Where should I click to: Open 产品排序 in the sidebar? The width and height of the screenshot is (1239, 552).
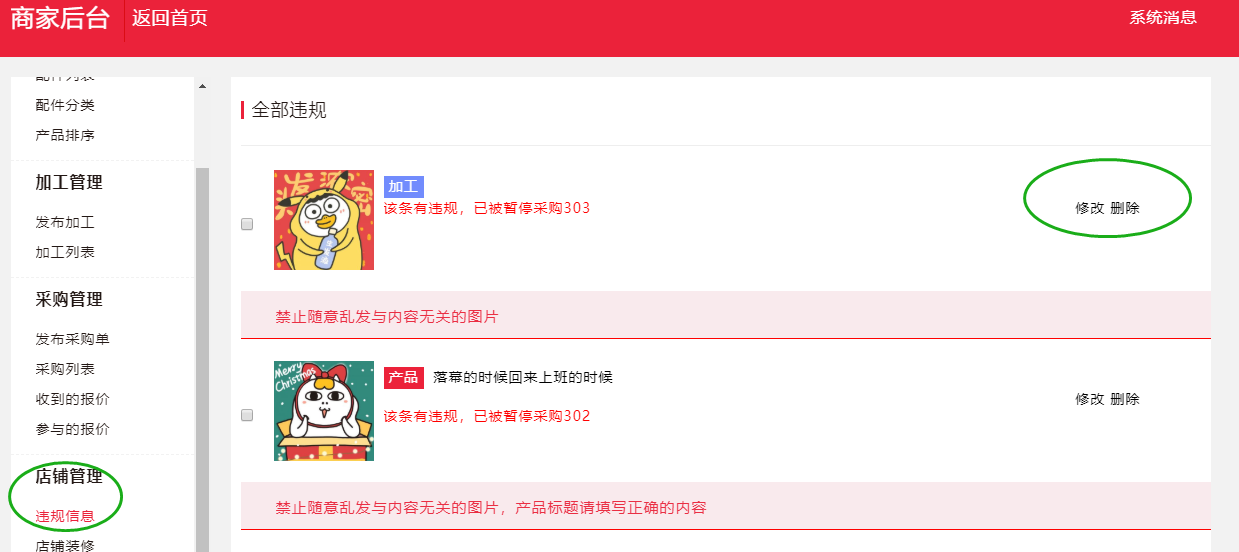pyautogui.click(x=65, y=135)
